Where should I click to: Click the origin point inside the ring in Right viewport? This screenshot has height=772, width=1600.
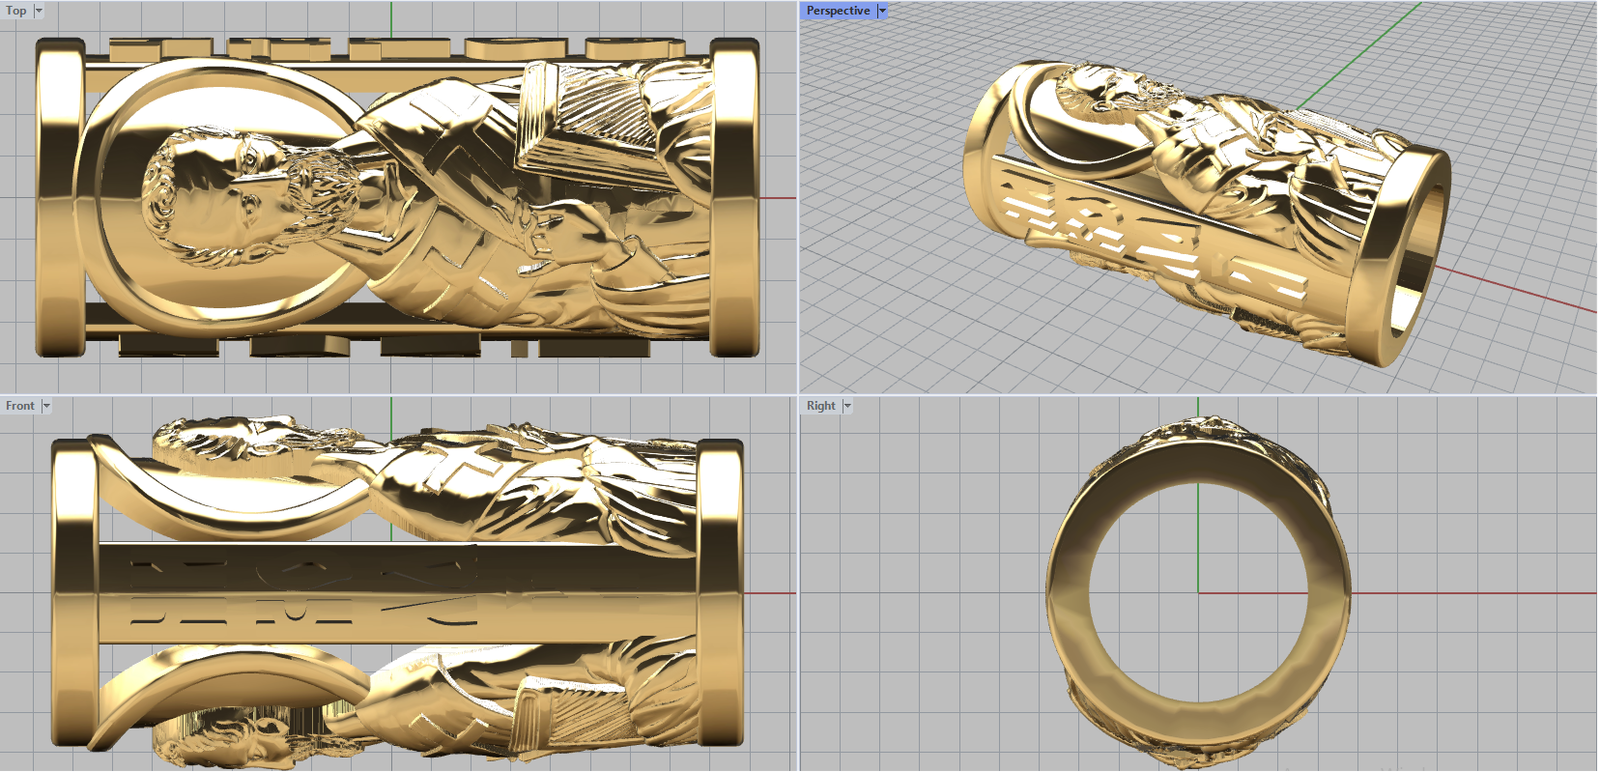tap(1198, 592)
